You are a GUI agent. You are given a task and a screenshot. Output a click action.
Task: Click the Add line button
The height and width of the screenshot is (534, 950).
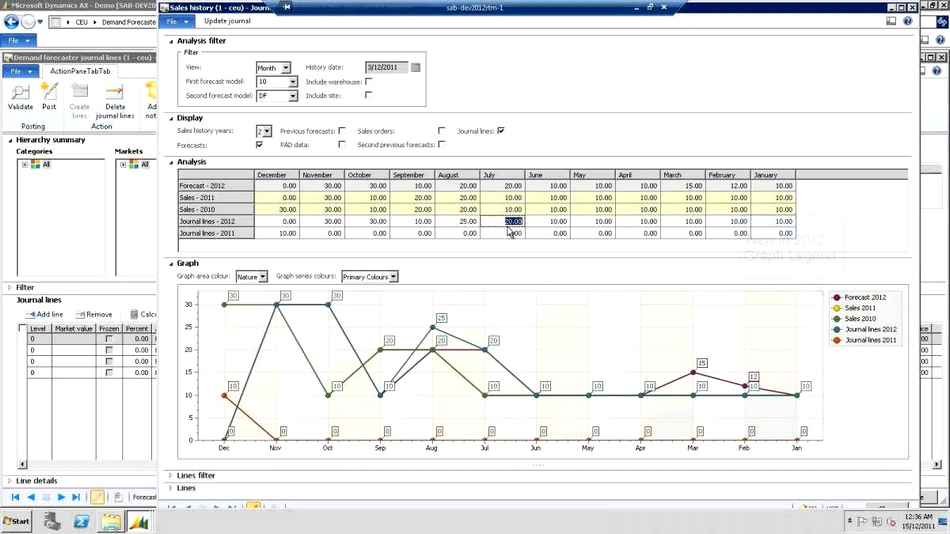click(45, 314)
